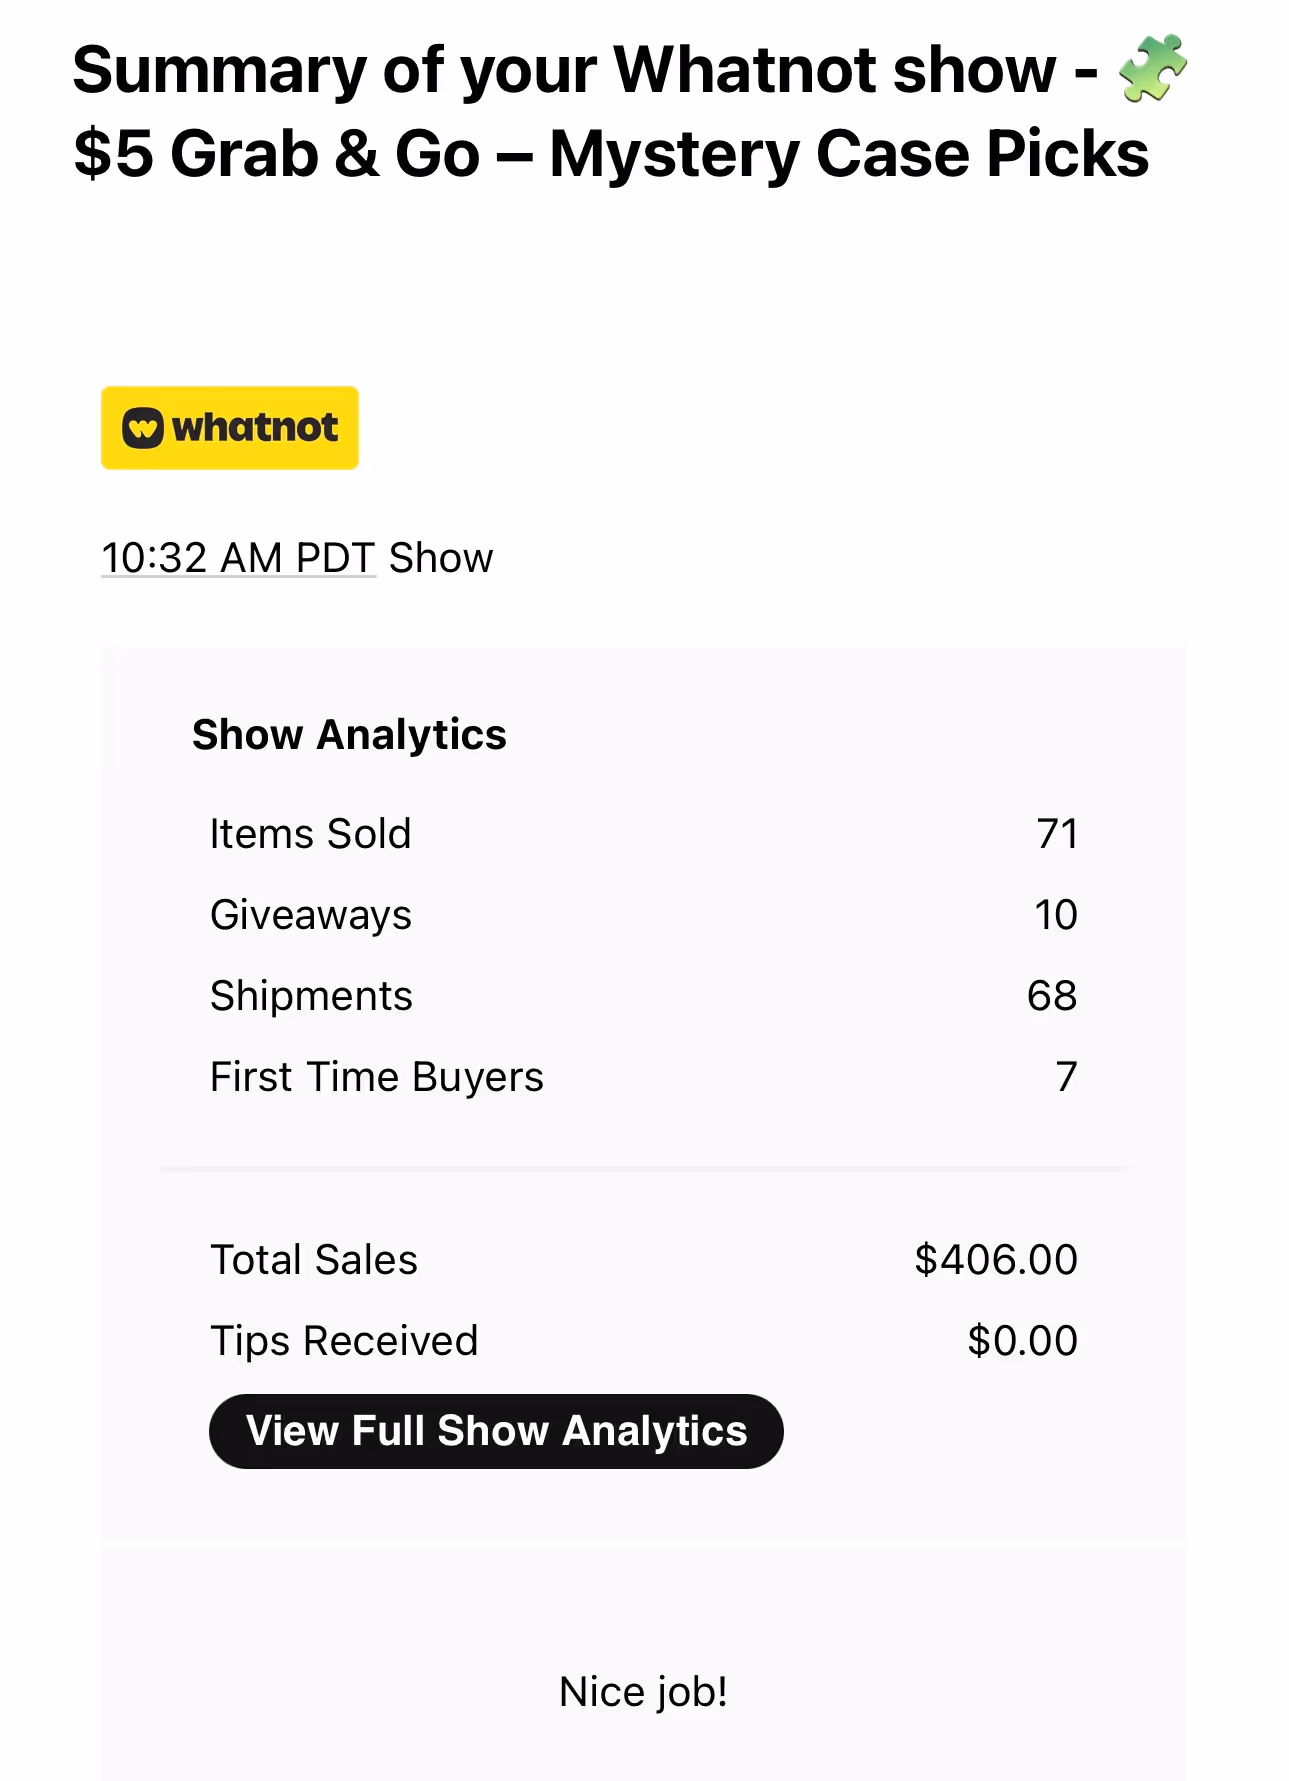Screen dimensions: 1289x1781
Task: Select the Shipments label
Action: (x=311, y=996)
